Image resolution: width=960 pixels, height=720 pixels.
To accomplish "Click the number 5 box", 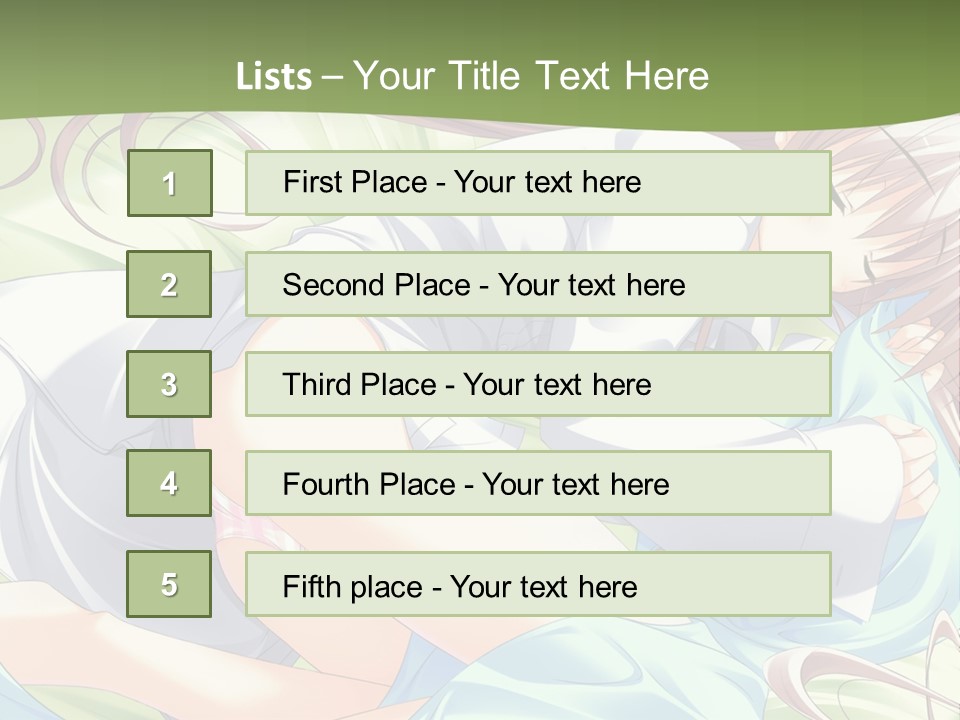I will 169,584.
